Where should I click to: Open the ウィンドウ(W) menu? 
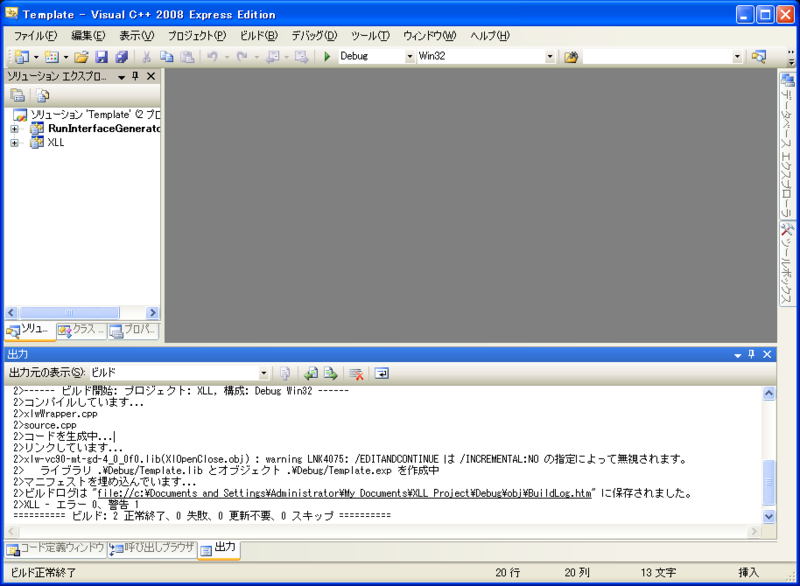430,36
